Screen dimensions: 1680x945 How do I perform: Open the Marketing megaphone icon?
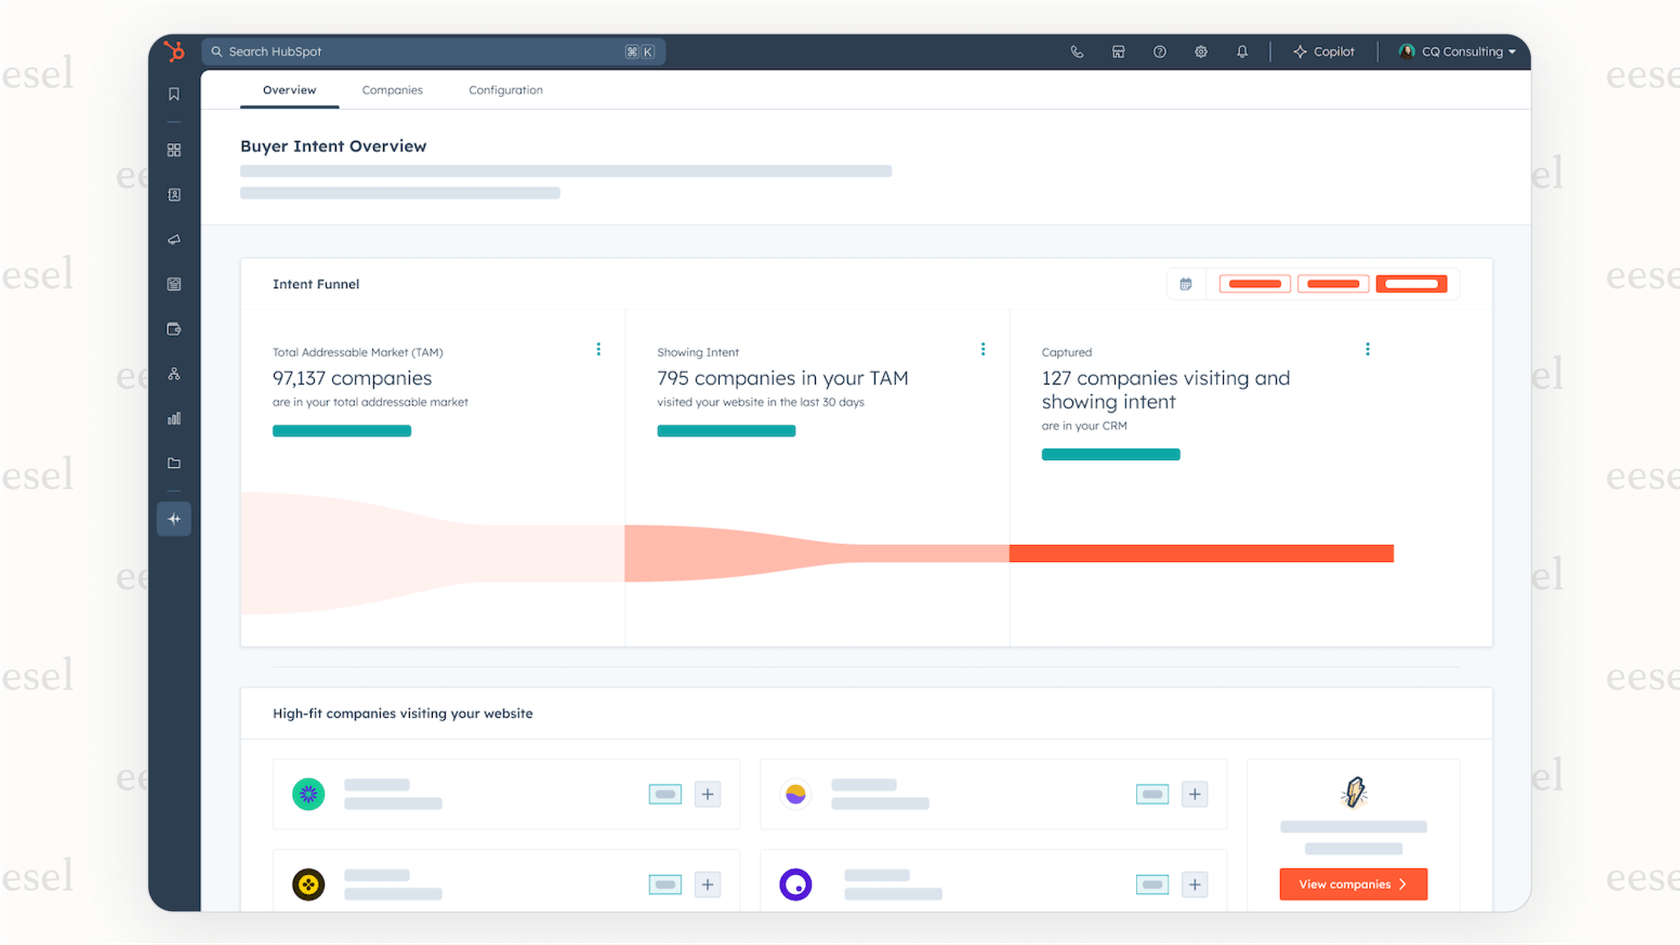pyautogui.click(x=174, y=240)
